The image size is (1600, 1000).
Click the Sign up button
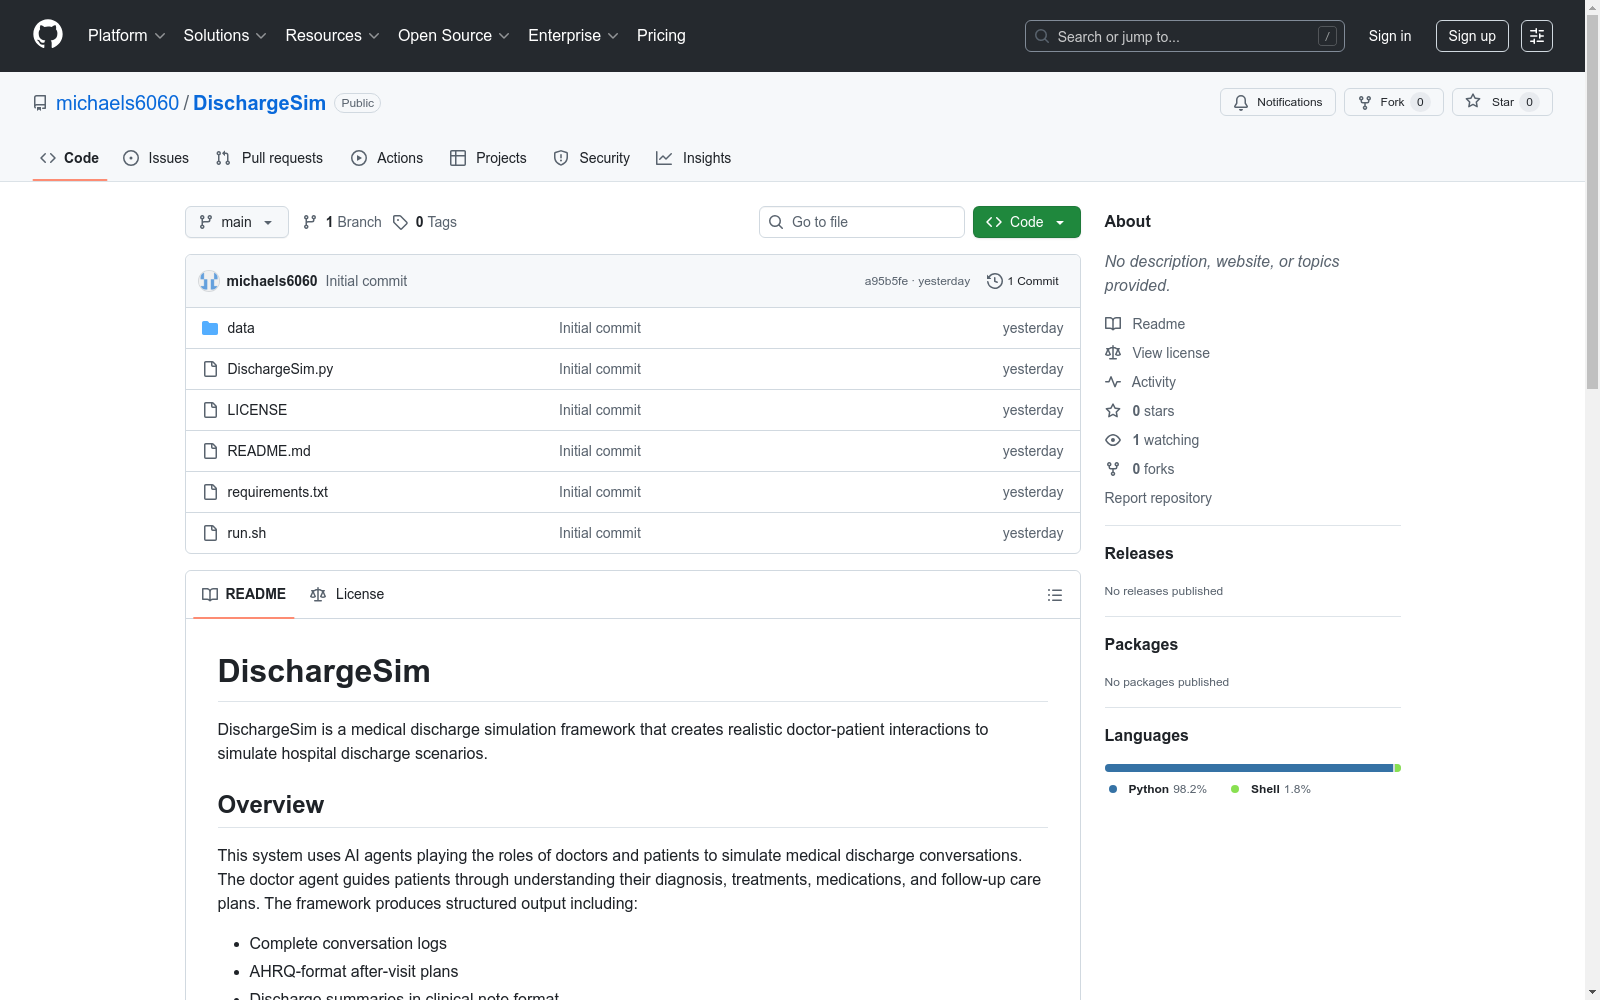[x=1472, y=36]
